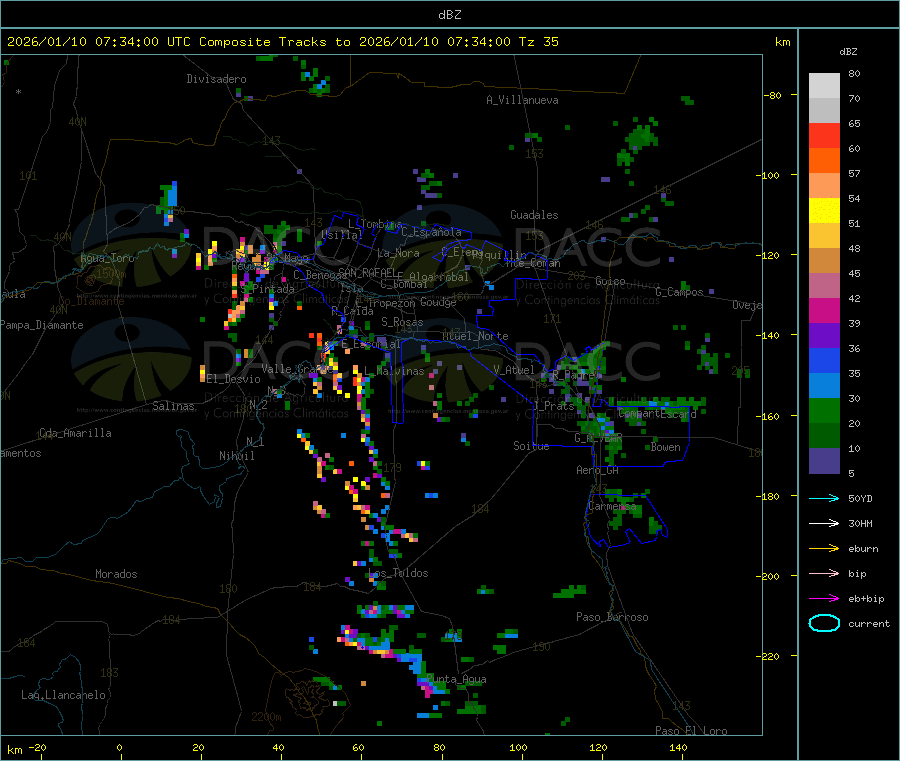Click the El_Desvio map label
The image size is (900, 761).
(x=234, y=379)
